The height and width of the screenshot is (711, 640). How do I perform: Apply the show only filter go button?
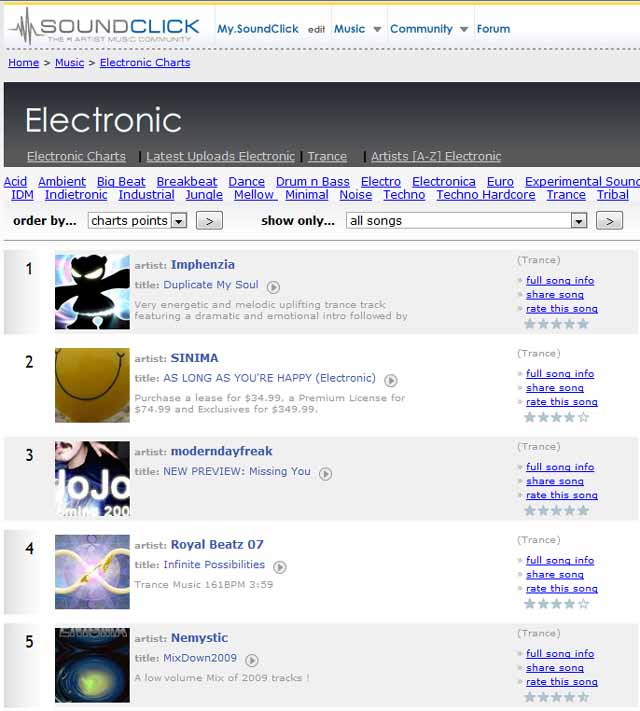609,221
